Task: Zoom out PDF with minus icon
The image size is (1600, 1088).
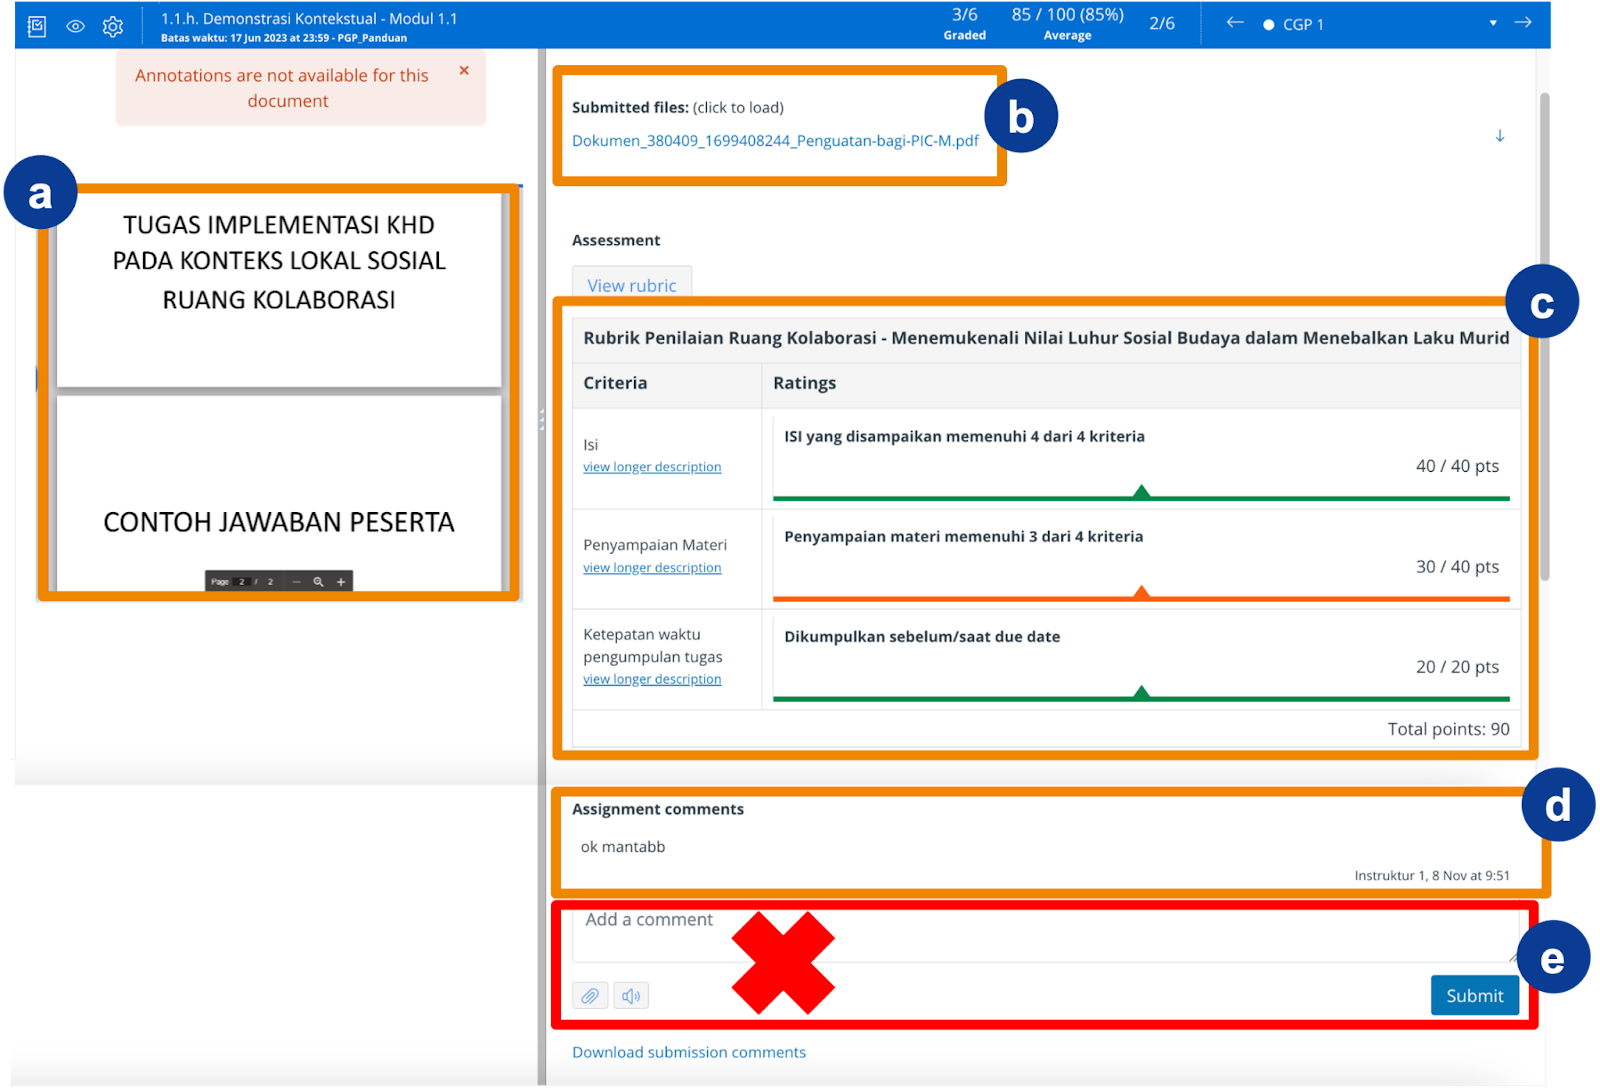Action: pos(296,582)
